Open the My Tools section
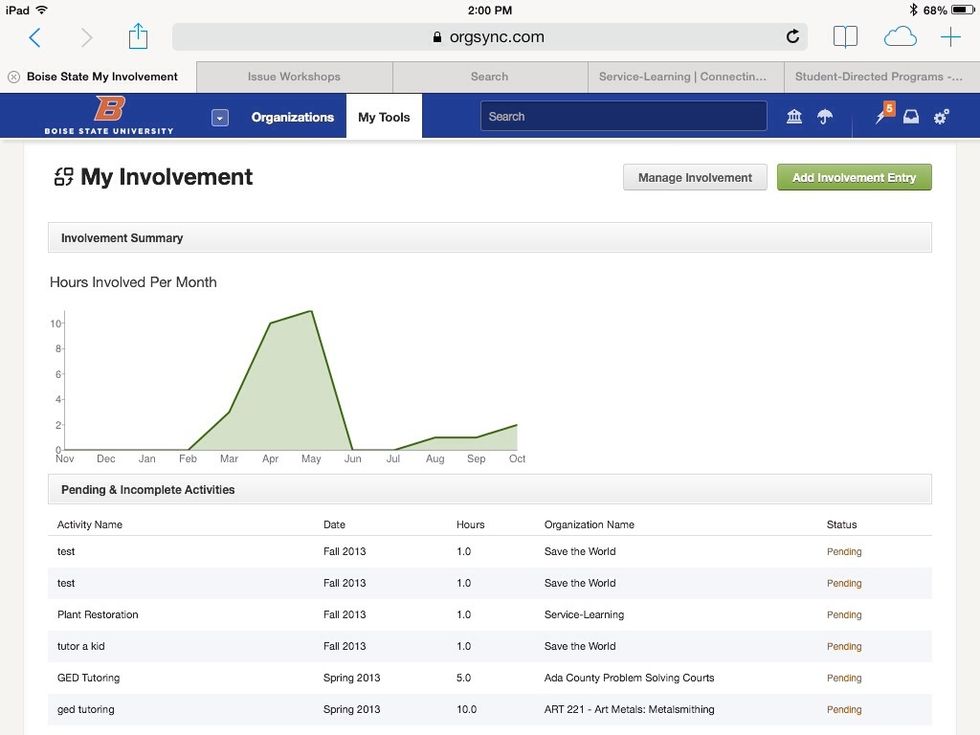Viewport: 980px width, 735px height. pos(384,117)
